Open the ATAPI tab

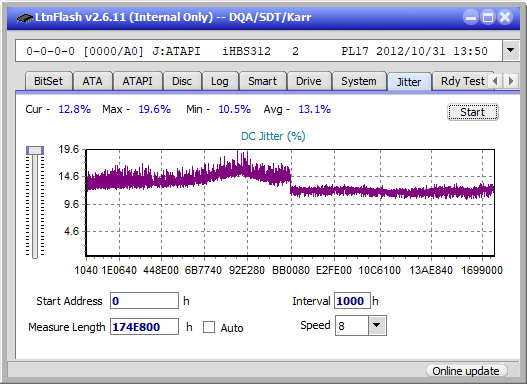(137, 81)
